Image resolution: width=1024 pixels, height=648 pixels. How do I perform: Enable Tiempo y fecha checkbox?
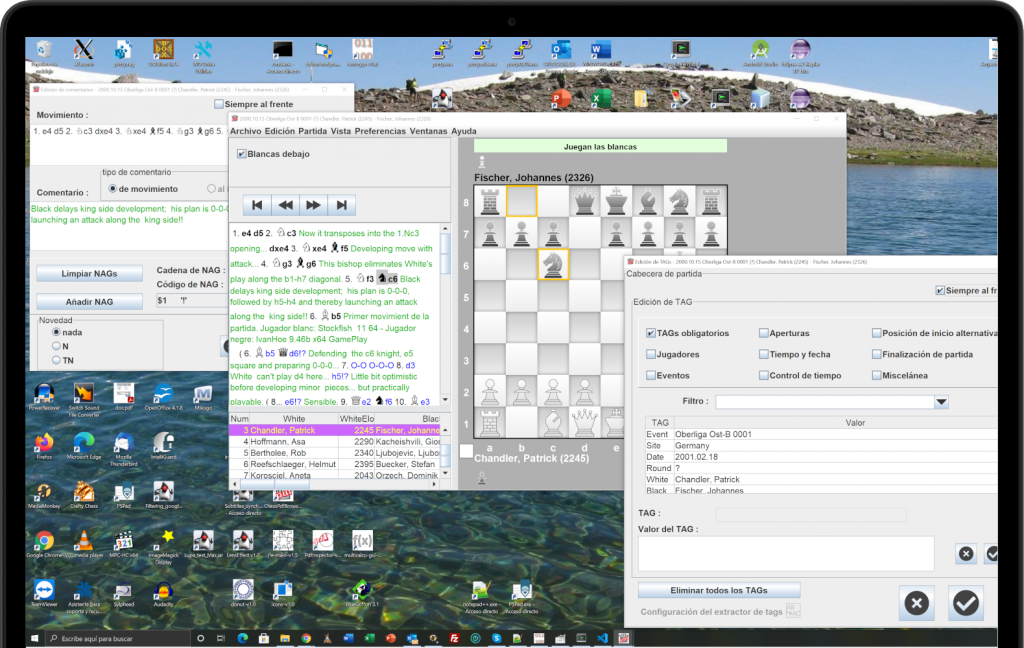point(763,354)
